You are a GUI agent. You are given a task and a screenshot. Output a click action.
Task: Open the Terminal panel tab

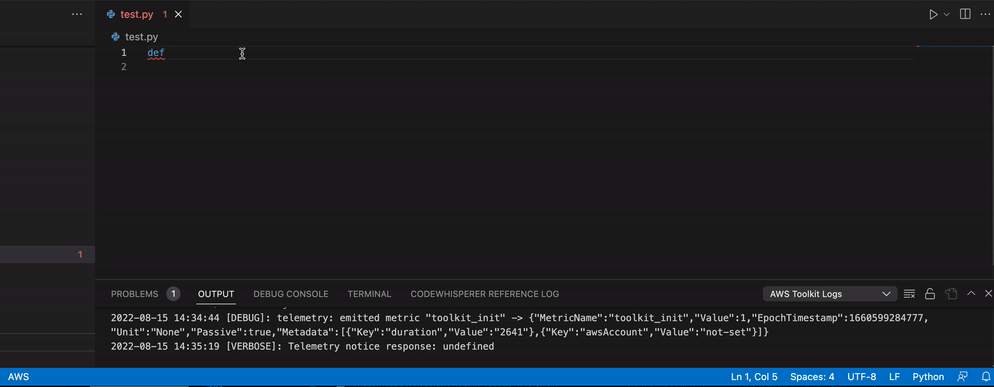point(370,294)
